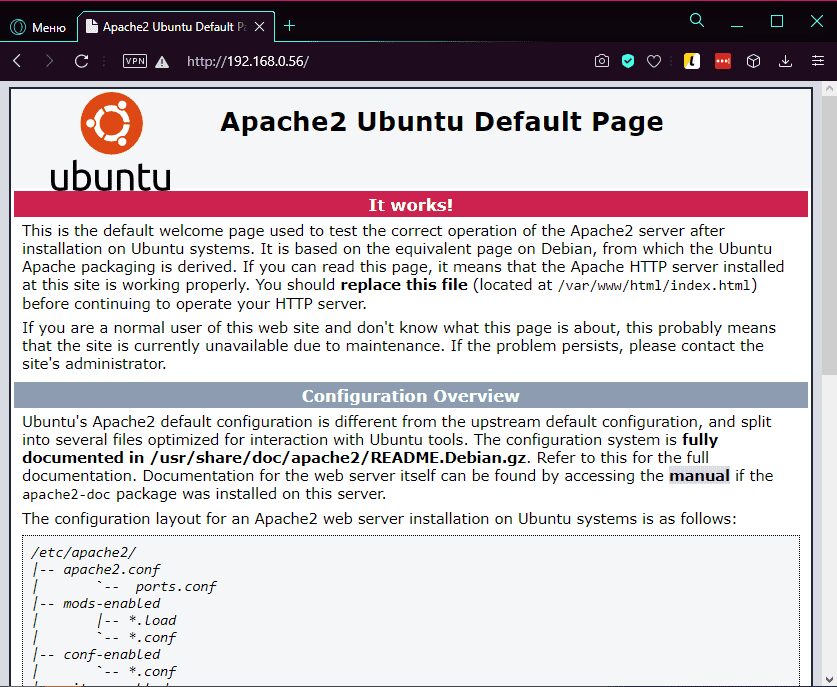Open the LastPass extension icon

(x=691, y=60)
